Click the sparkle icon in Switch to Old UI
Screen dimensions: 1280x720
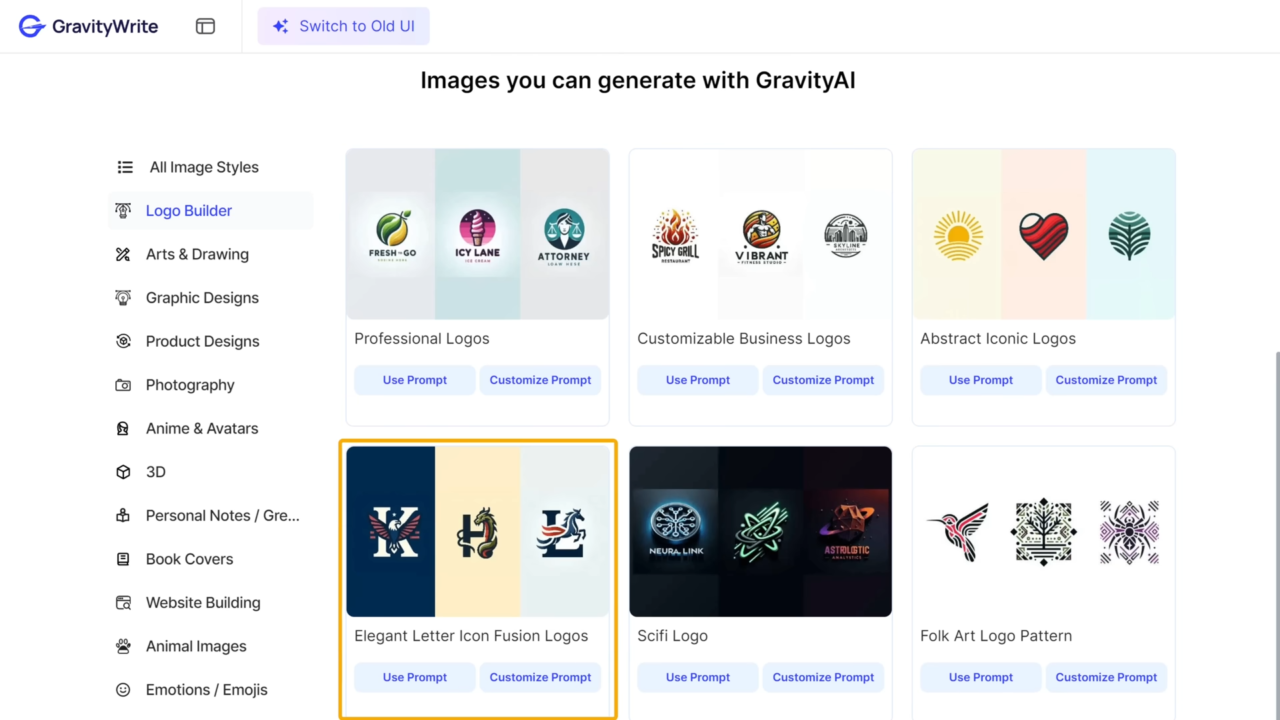pos(281,27)
